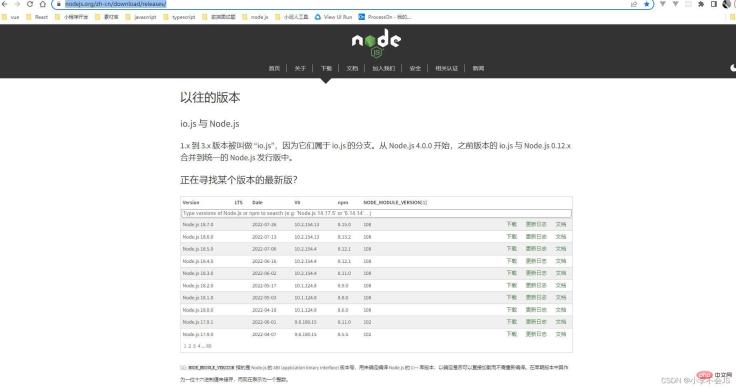The image size is (736, 388).
Task: Open the browser home page icon
Action: coord(43,4)
